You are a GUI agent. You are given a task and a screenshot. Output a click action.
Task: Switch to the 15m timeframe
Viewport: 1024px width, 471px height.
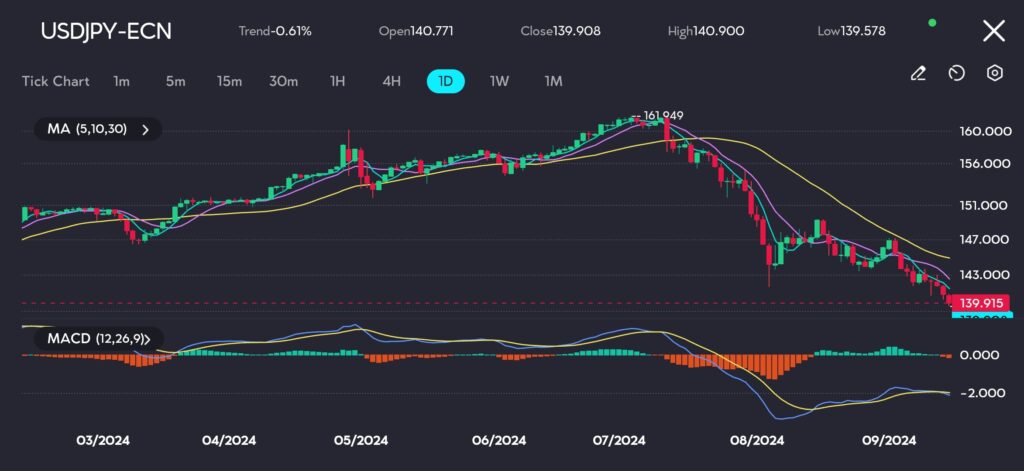pyautogui.click(x=229, y=81)
